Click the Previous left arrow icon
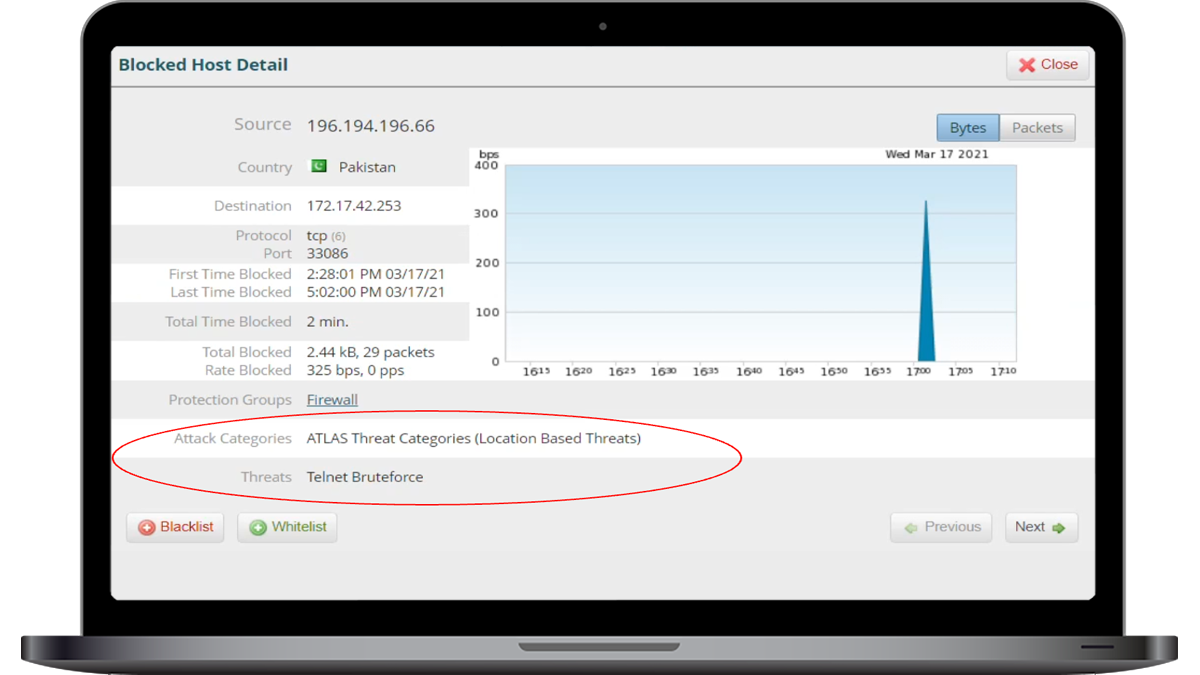This screenshot has height=675, width=1200. point(911,527)
